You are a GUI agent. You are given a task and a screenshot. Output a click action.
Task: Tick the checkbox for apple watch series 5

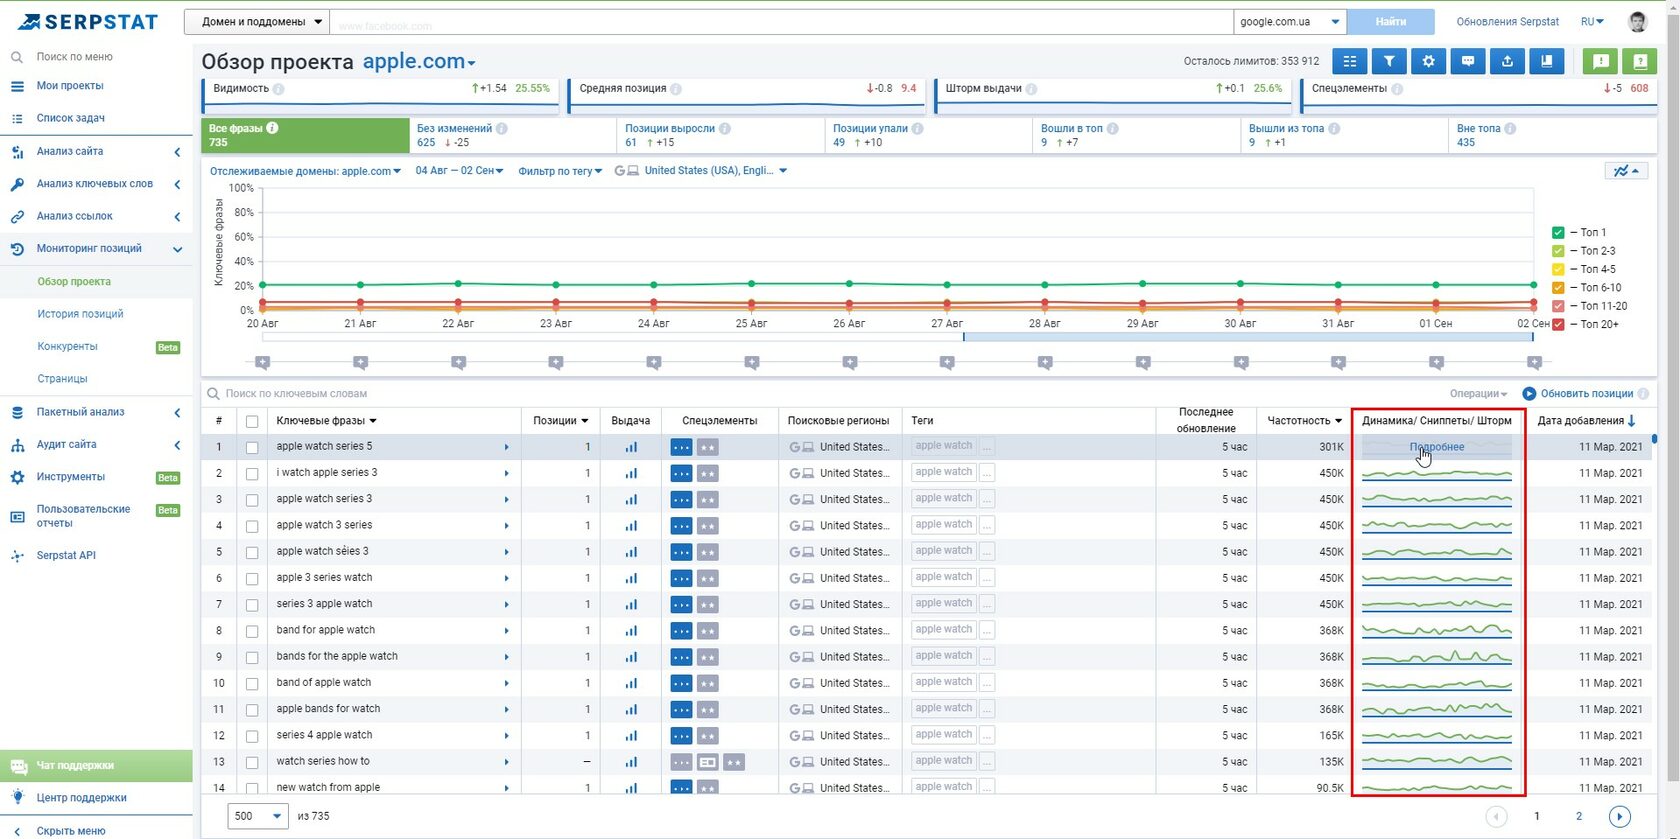252,447
